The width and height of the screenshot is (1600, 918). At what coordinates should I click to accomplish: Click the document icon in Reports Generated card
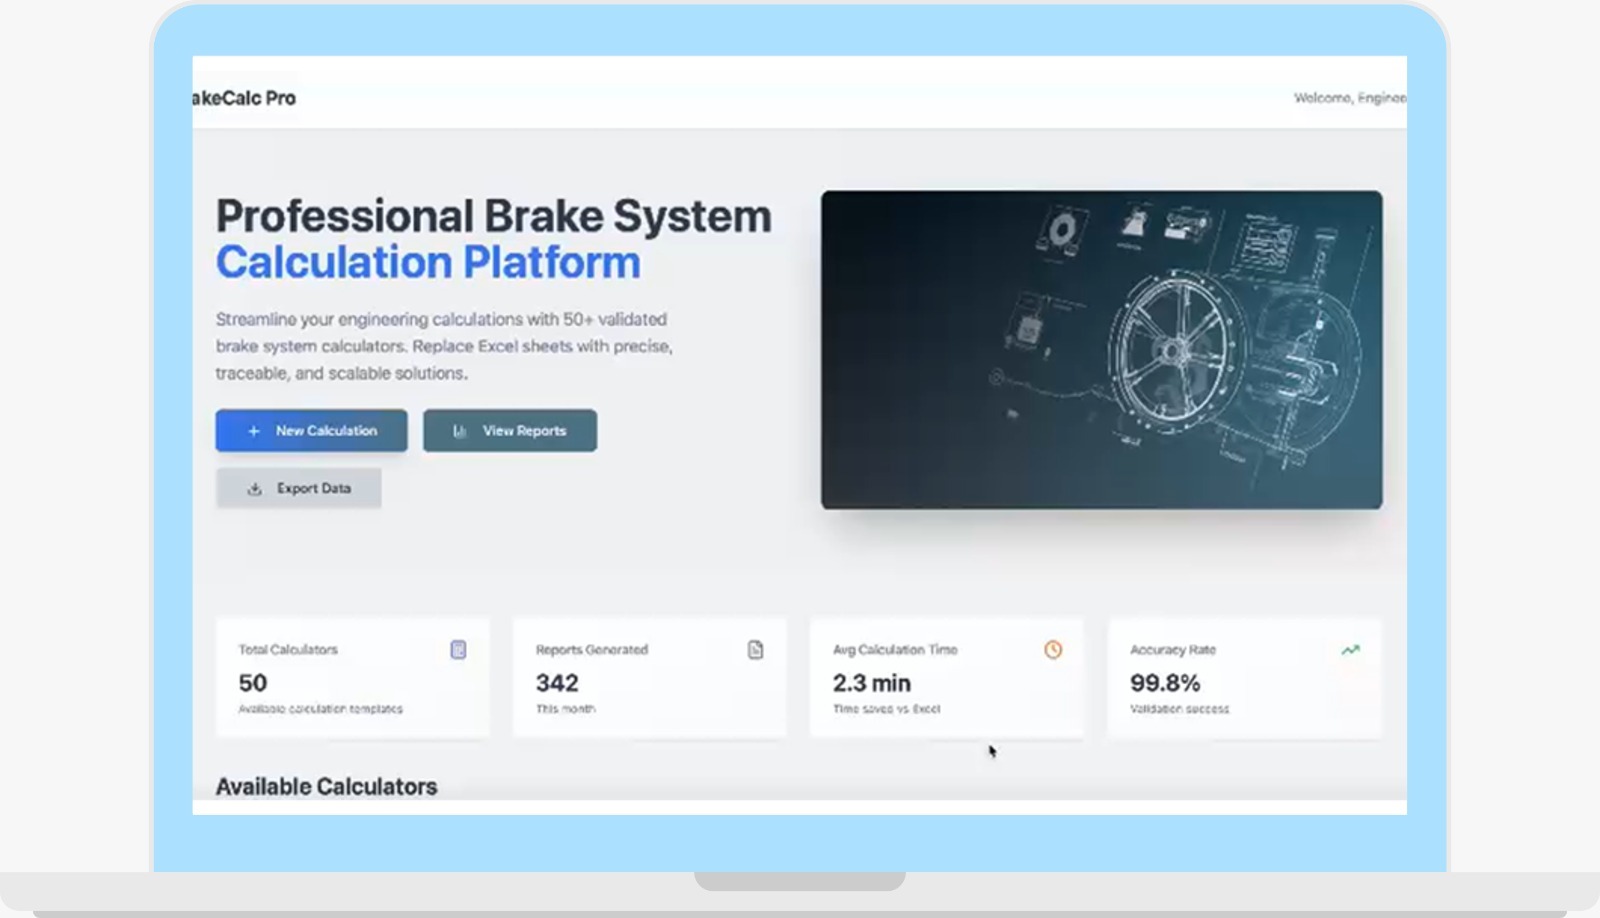click(x=755, y=650)
